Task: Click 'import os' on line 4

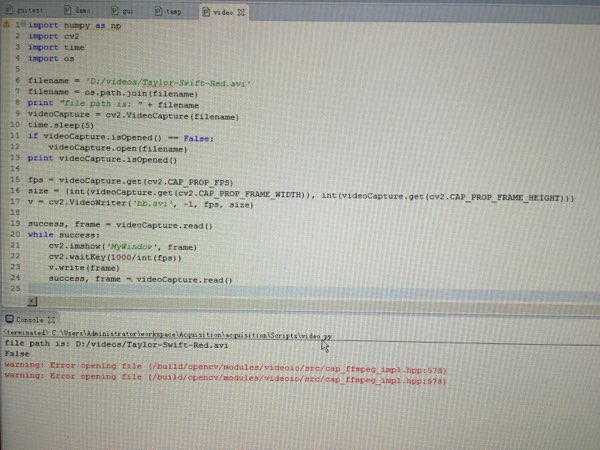Action: (x=51, y=59)
